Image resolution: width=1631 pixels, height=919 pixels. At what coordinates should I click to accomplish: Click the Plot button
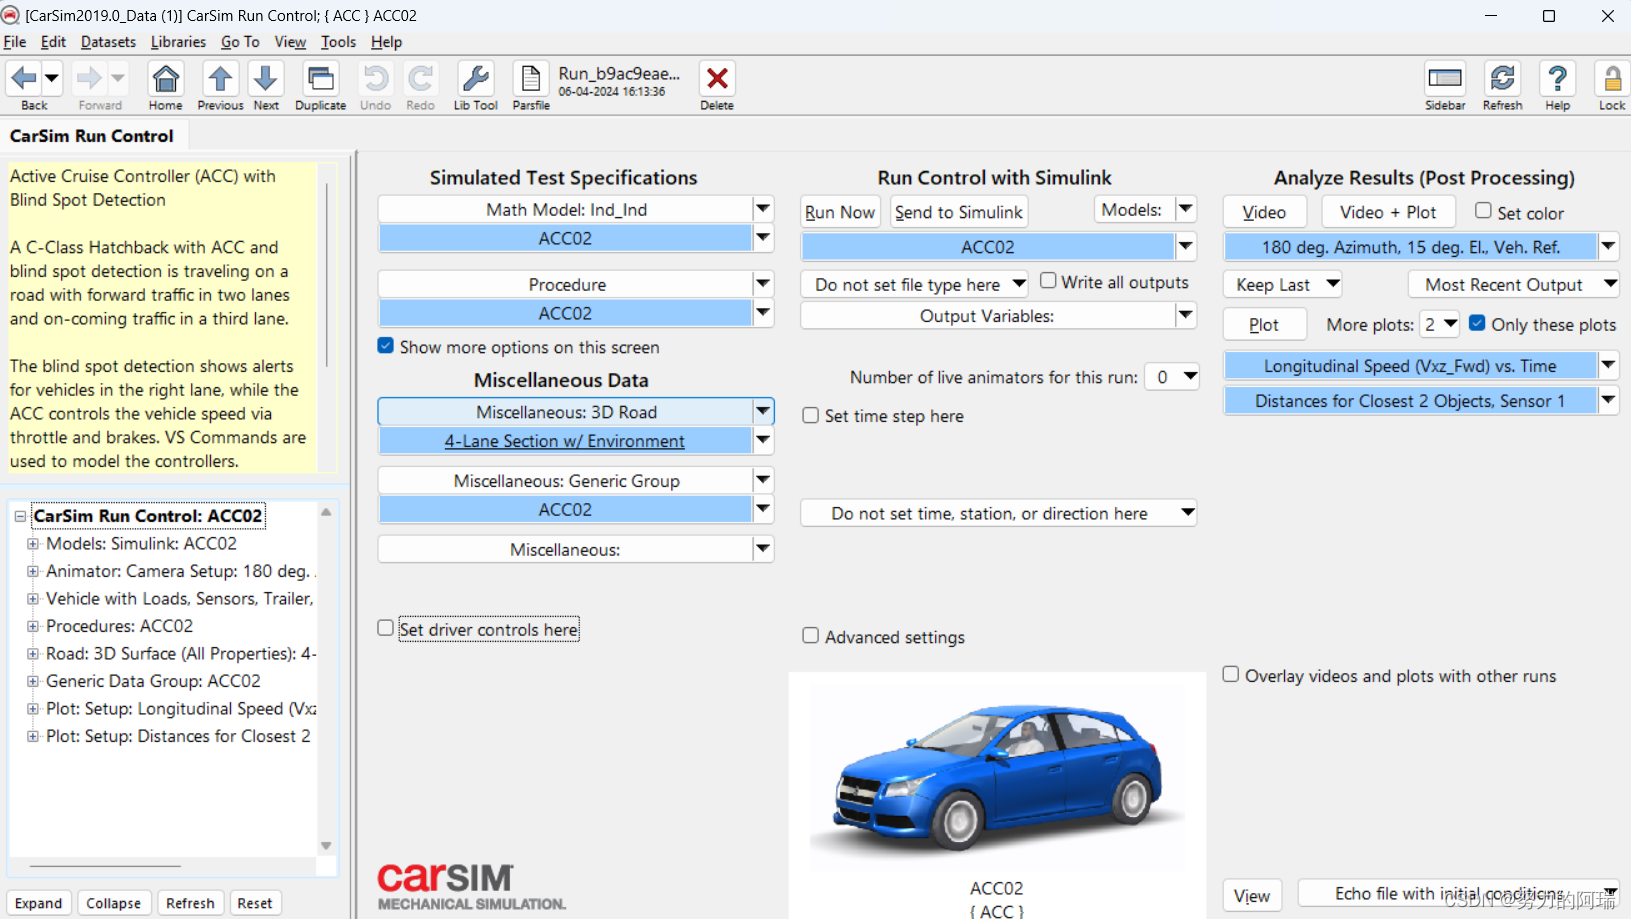pos(1264,325)
